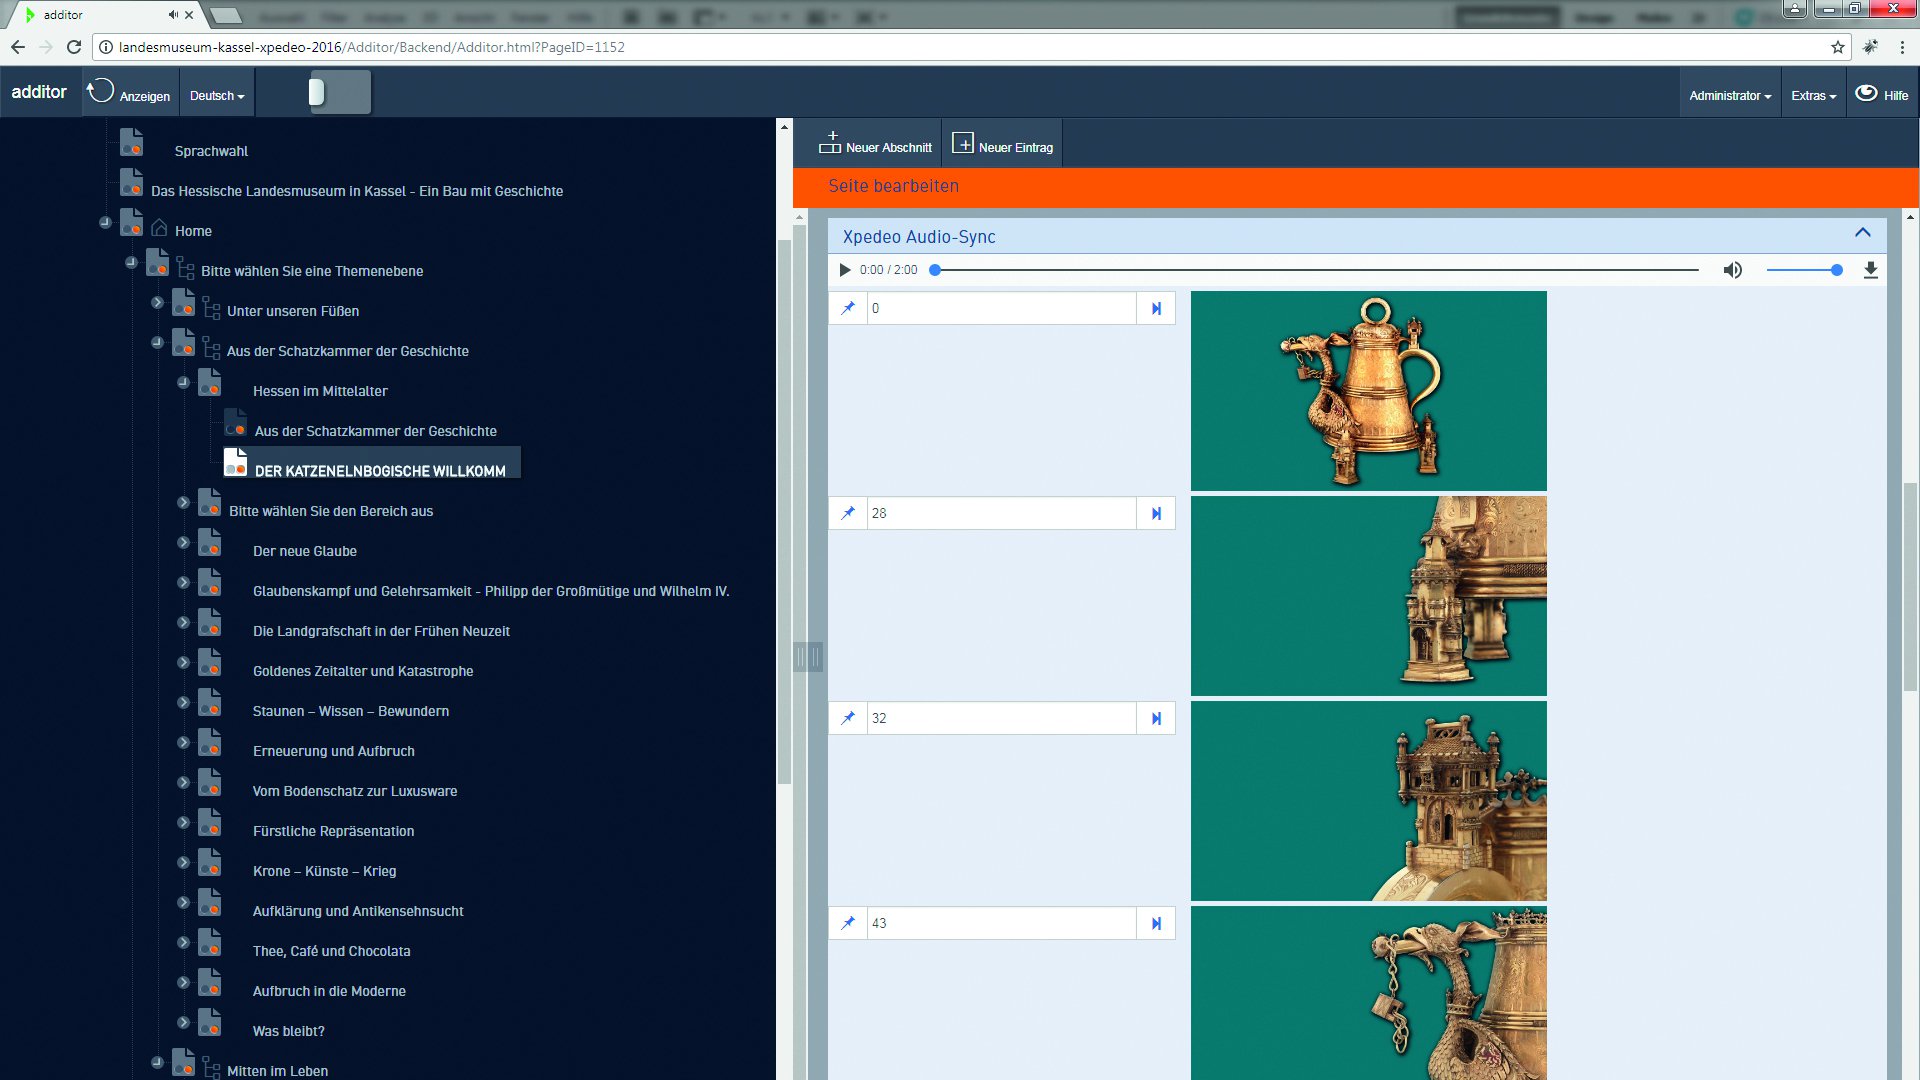Collapse the Xpedeo Audio-Sync panel
Viewport: 1920px width, 1080px height.
(1862, 233)
